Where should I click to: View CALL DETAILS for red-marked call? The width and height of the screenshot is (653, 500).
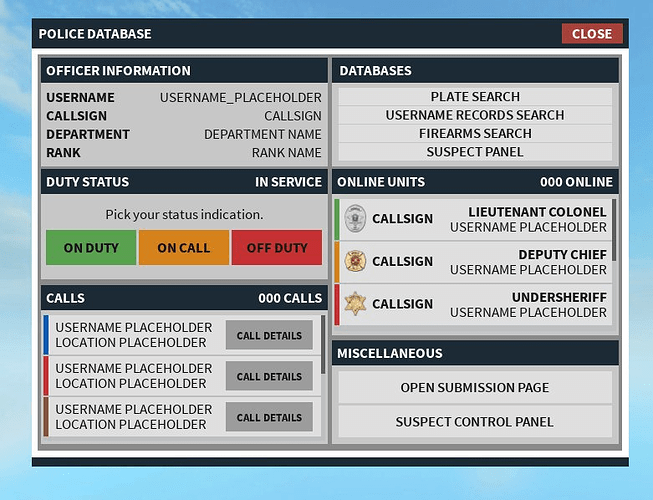269,376
